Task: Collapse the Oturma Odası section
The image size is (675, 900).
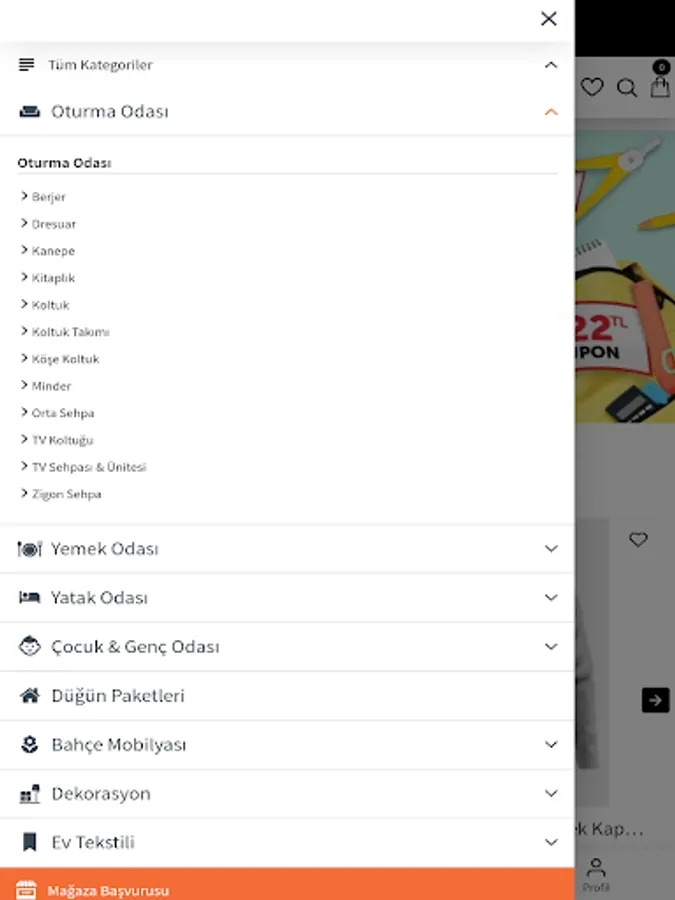Action: [x=551, y=112]
